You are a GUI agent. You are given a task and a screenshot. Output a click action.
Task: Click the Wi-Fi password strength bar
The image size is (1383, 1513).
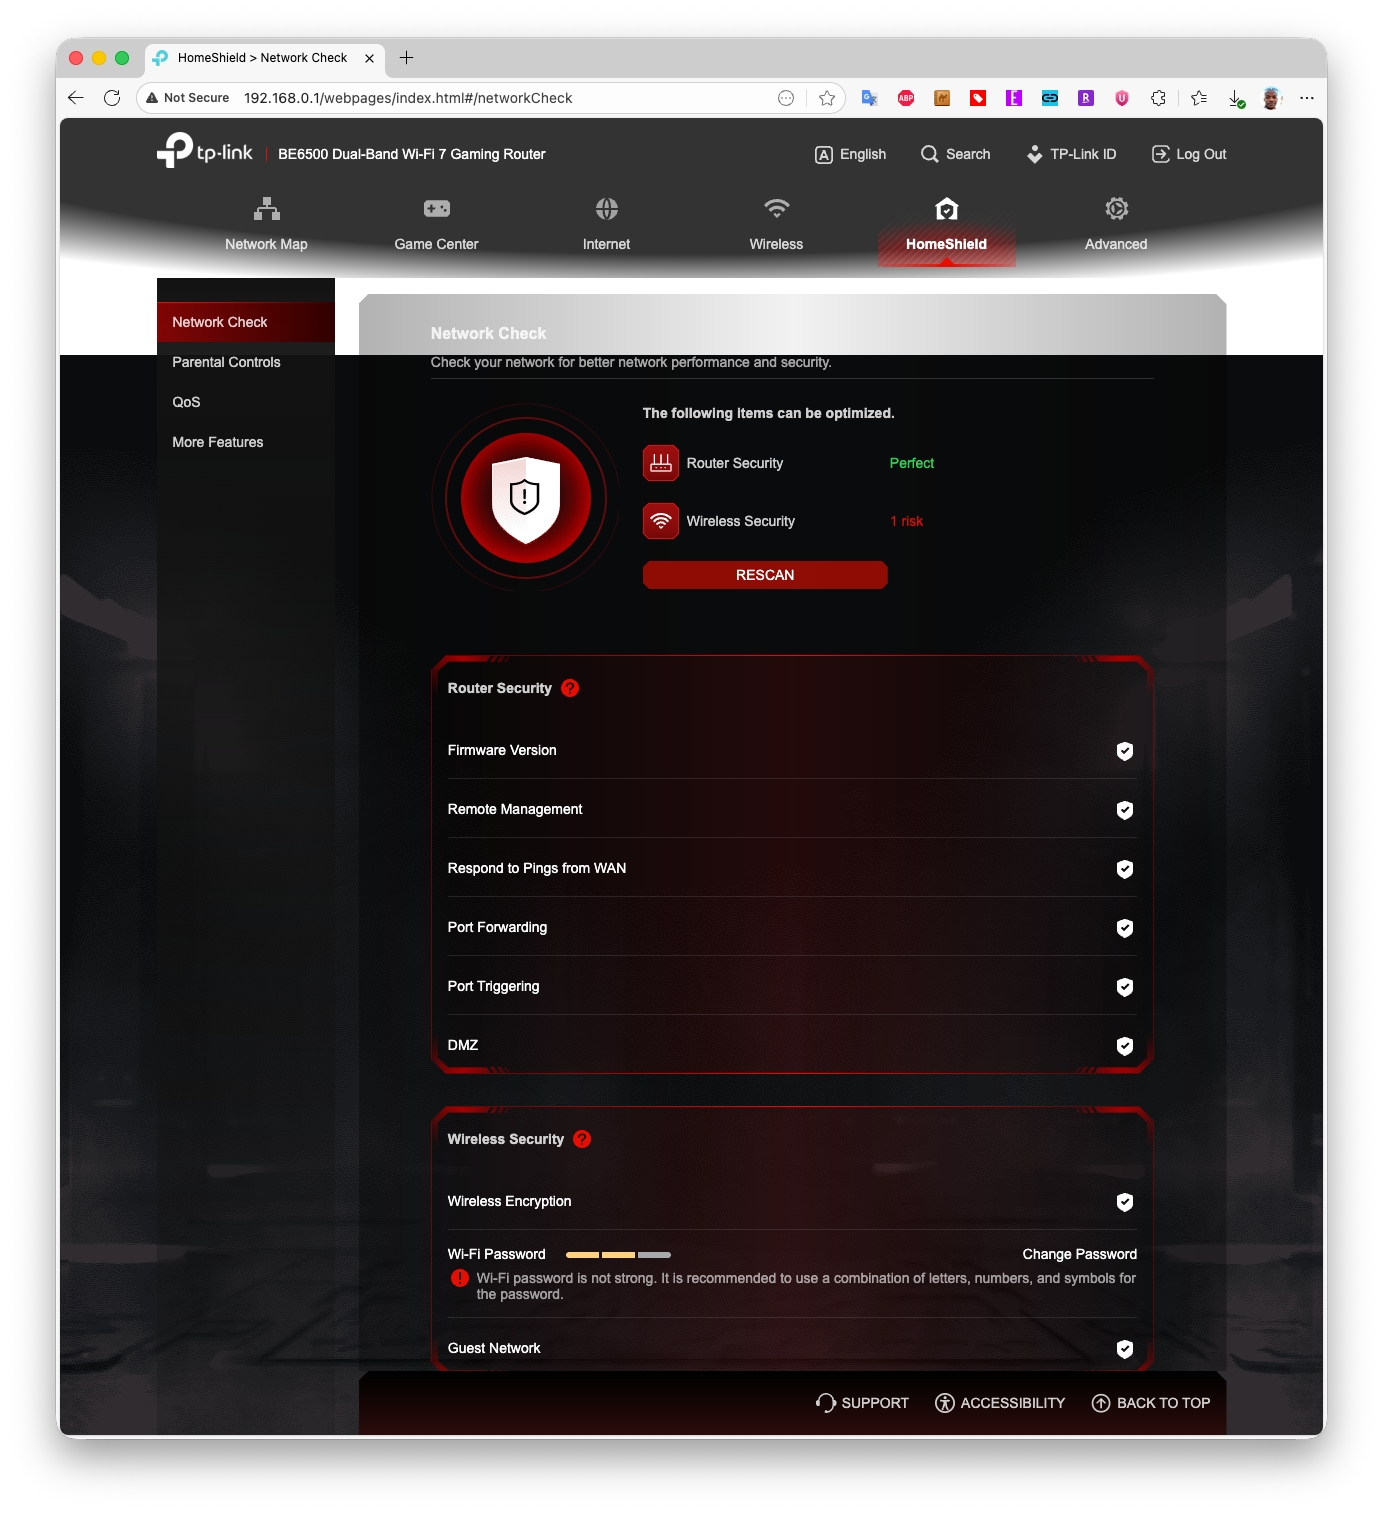(x=618, y=1255)
